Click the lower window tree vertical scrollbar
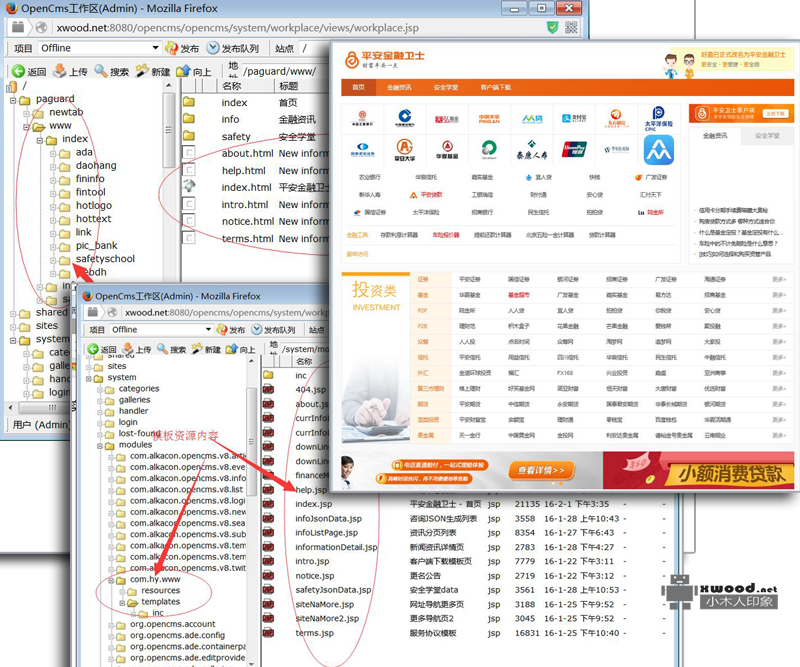This screenshot has width=800, height=667. coord(252,441)
